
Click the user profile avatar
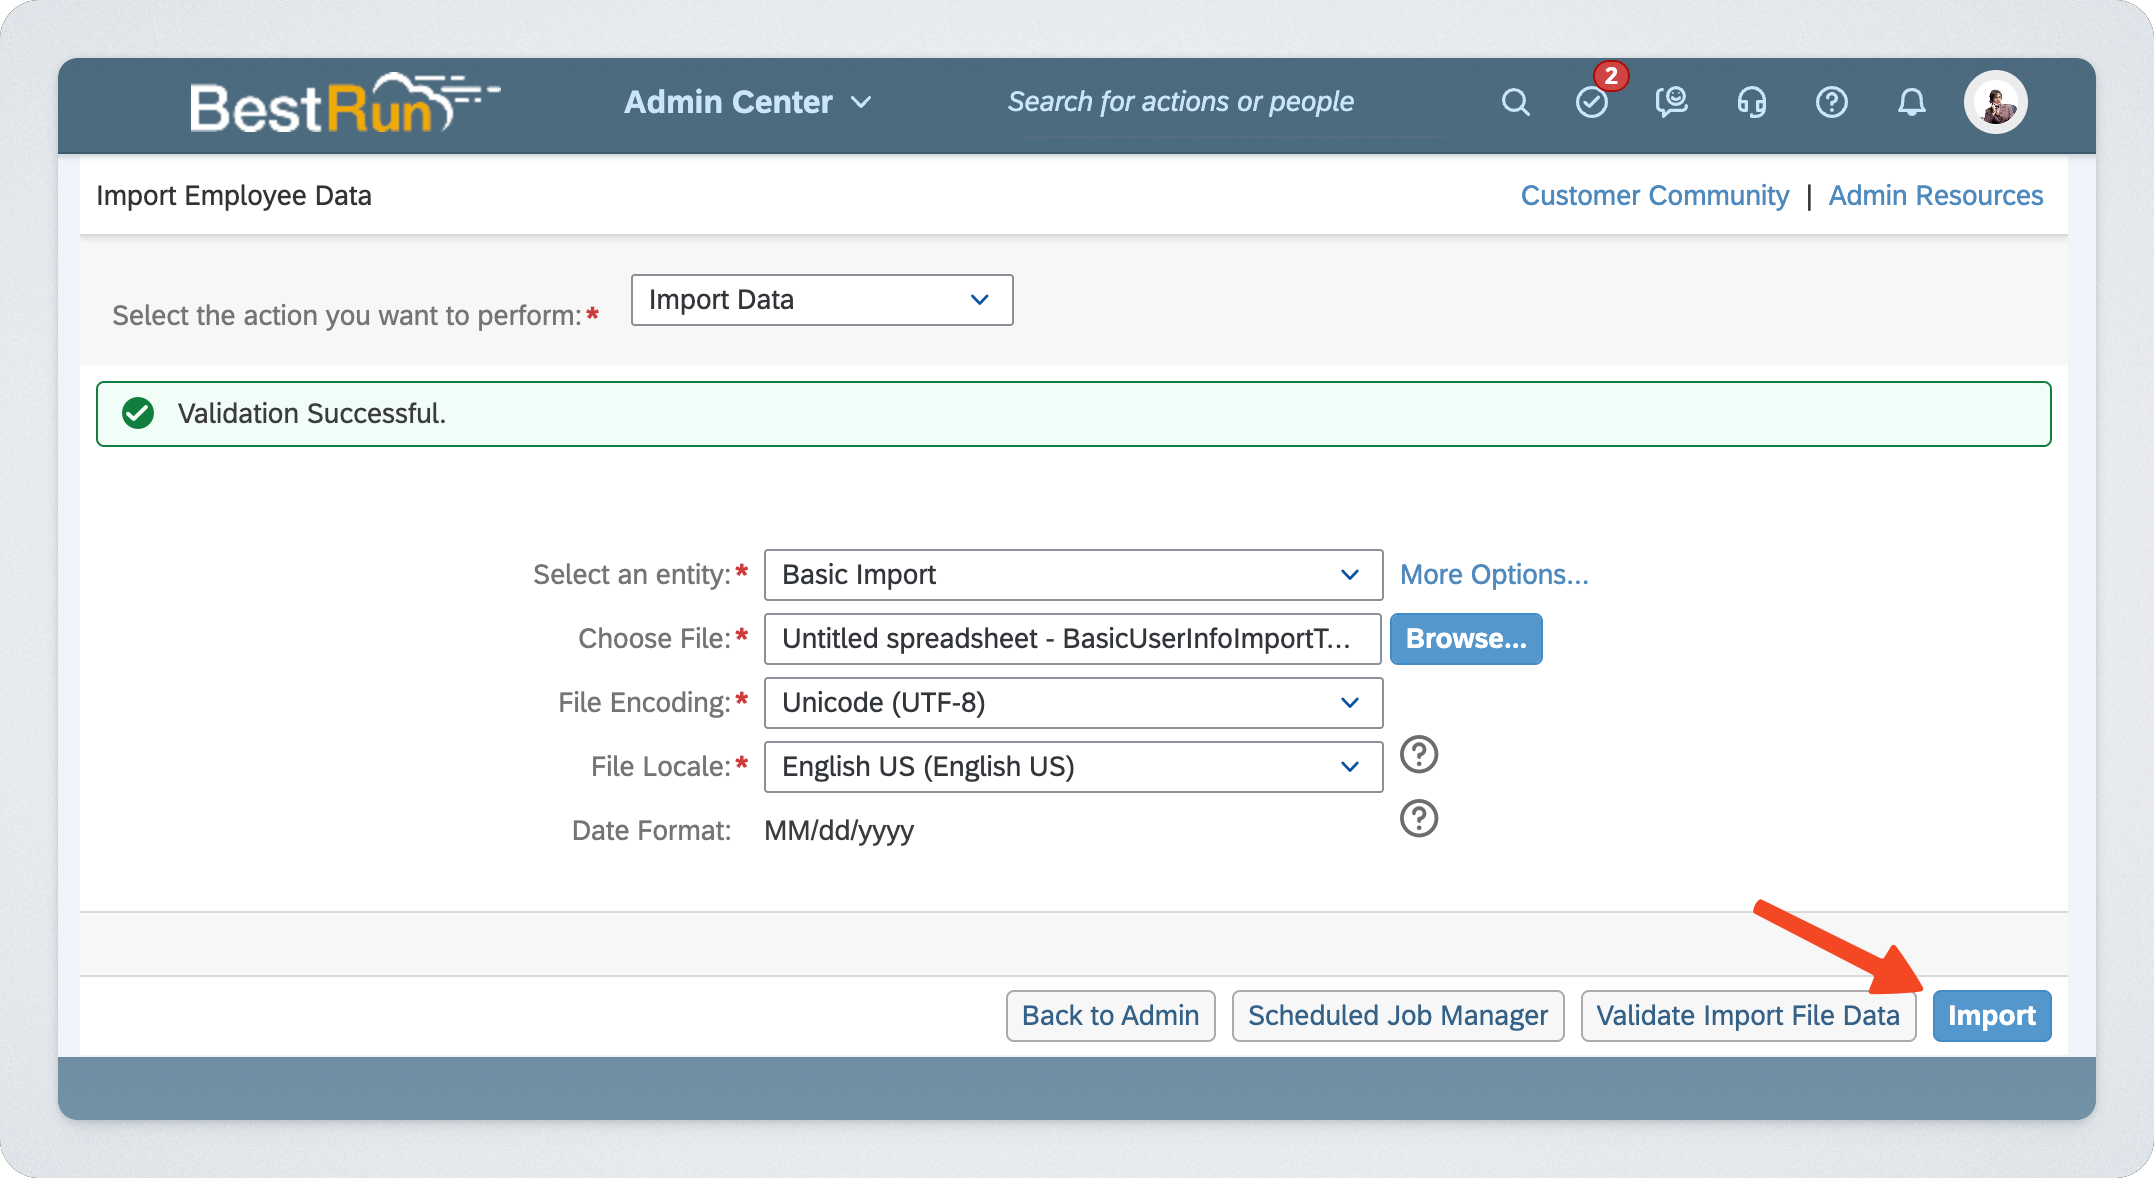pos(1995,102)
